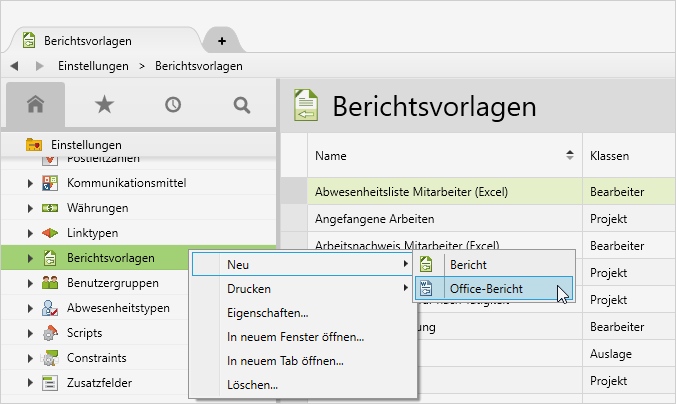
Task: Expand the Benutzergruppen tree node
Action: pyautogui.click(x=30, y=283)
